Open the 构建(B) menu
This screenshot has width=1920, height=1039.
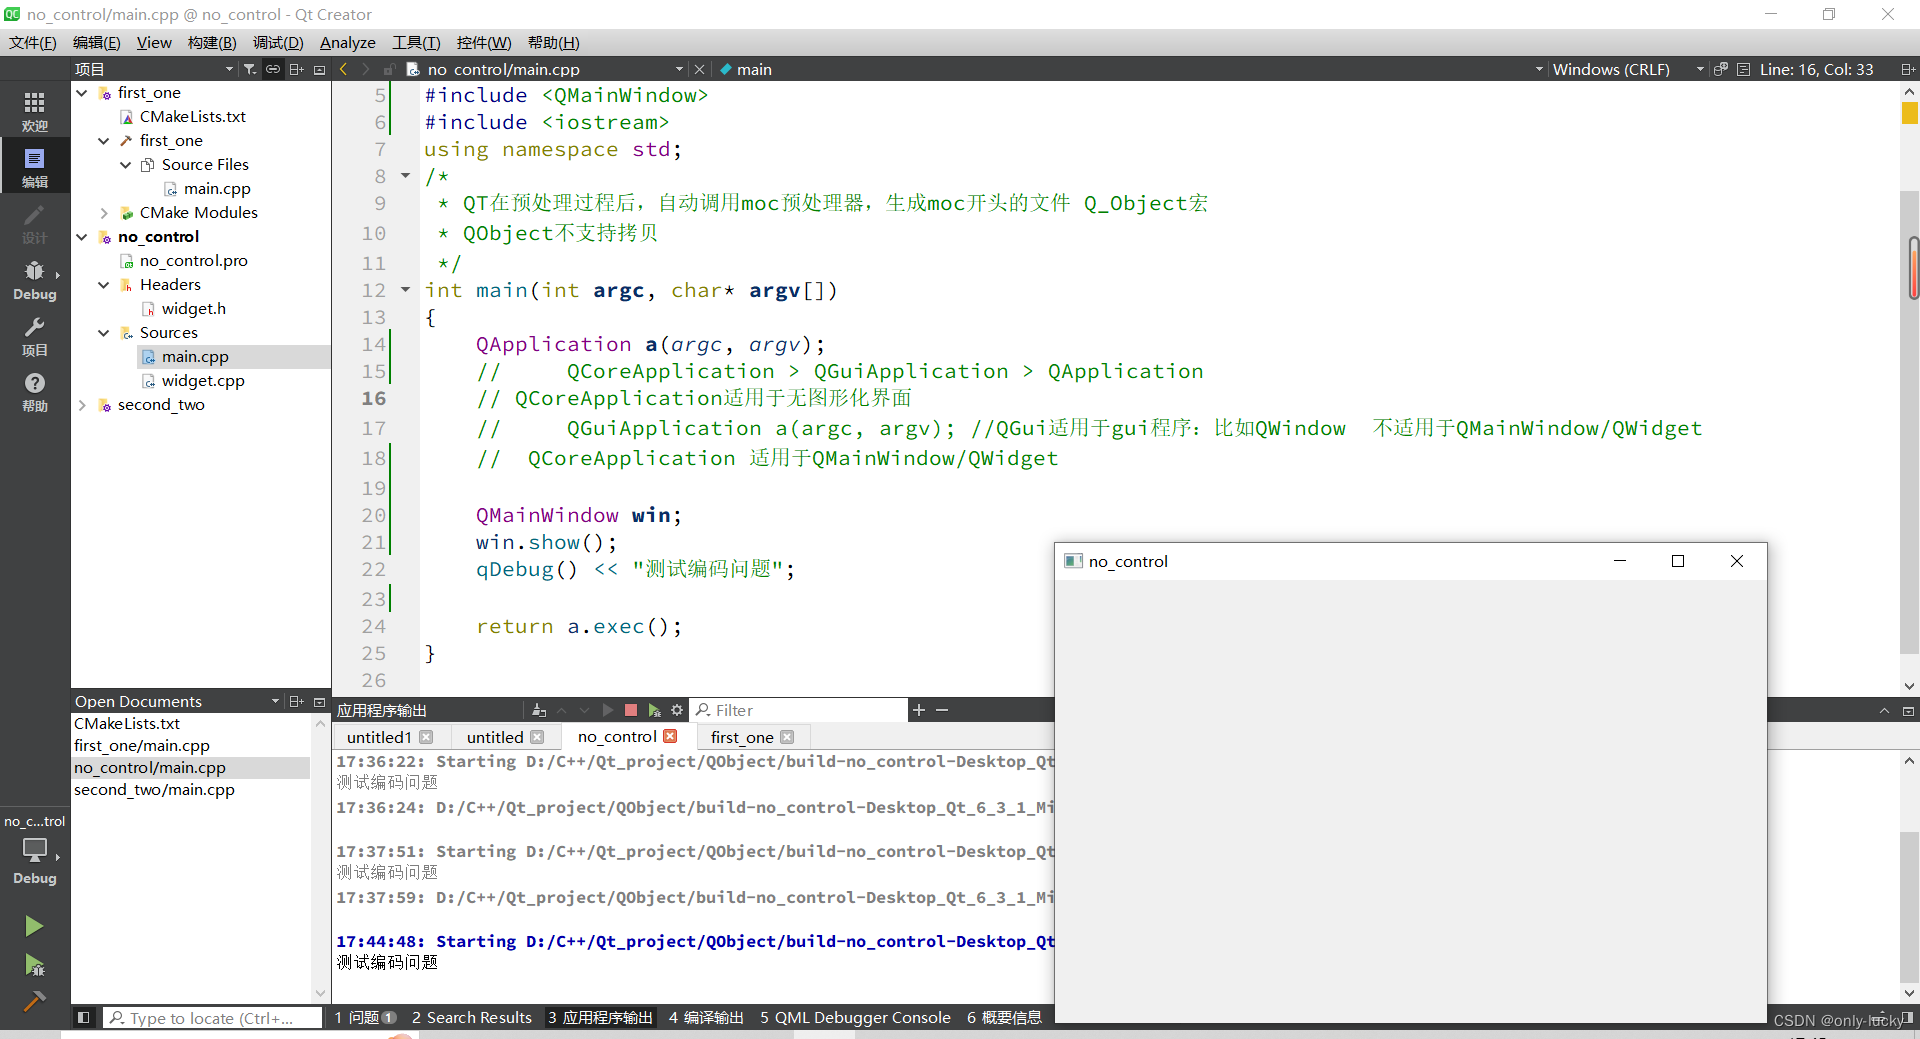[x=211, y=42]
